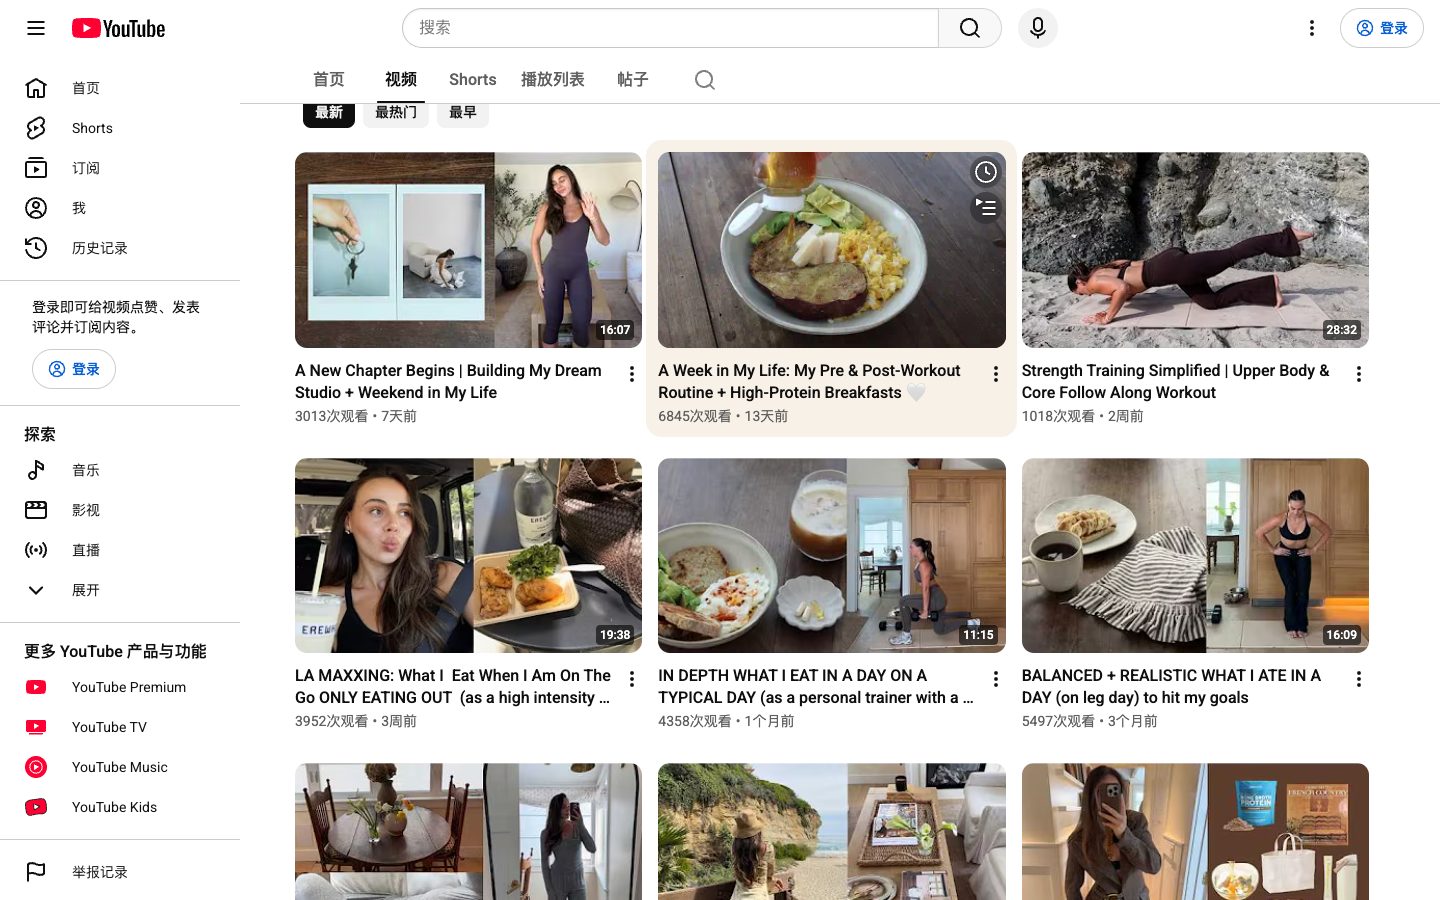
Task: Open the 16:07 Dream Studio video thumbnail
Action: point(468,250)
